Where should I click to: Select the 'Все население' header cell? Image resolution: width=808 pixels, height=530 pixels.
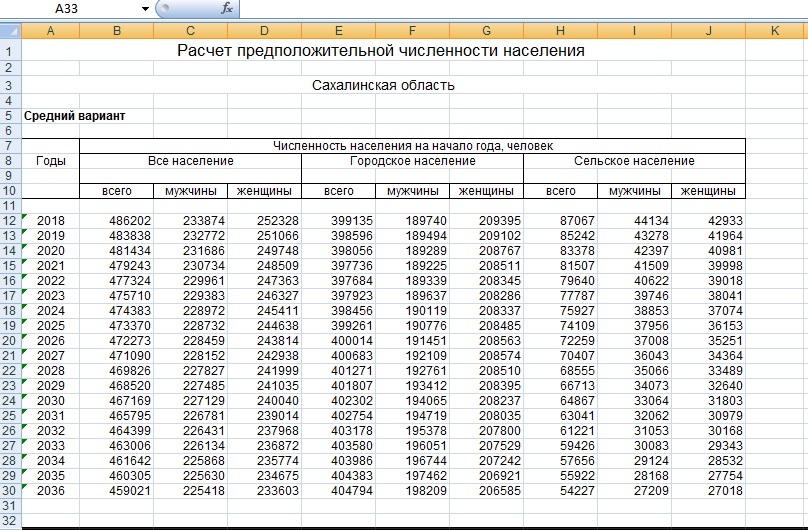(190, 161)
